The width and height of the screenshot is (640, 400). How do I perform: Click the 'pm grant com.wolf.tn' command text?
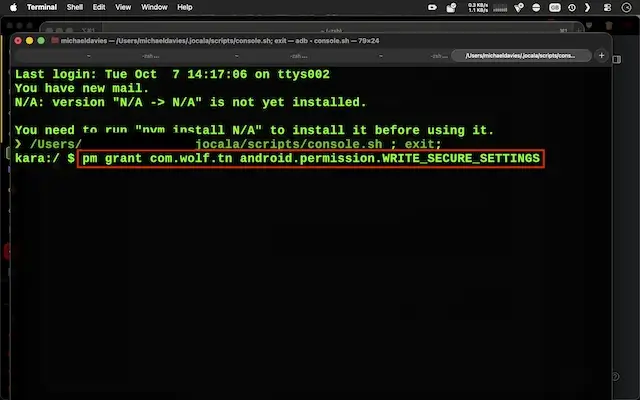[x=311, y=158]
